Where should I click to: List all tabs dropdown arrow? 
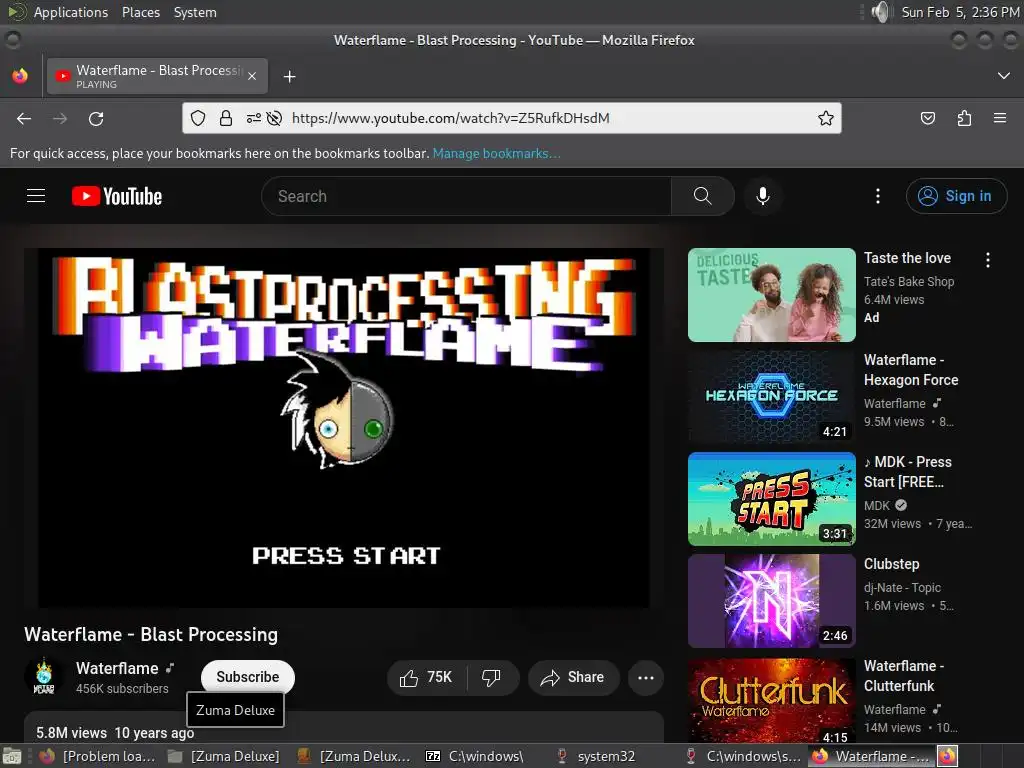pos(1004,76)
